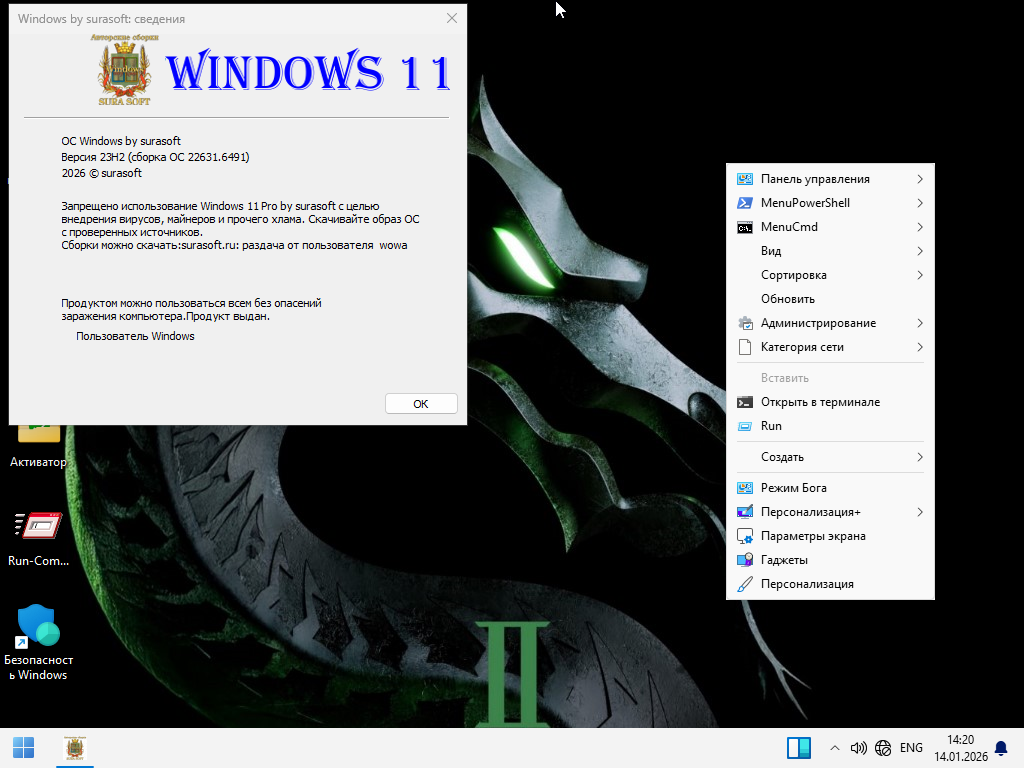Open the network globe tray icon
Image resolution: width=1024 pixels, height=768 pixels.
883,748
